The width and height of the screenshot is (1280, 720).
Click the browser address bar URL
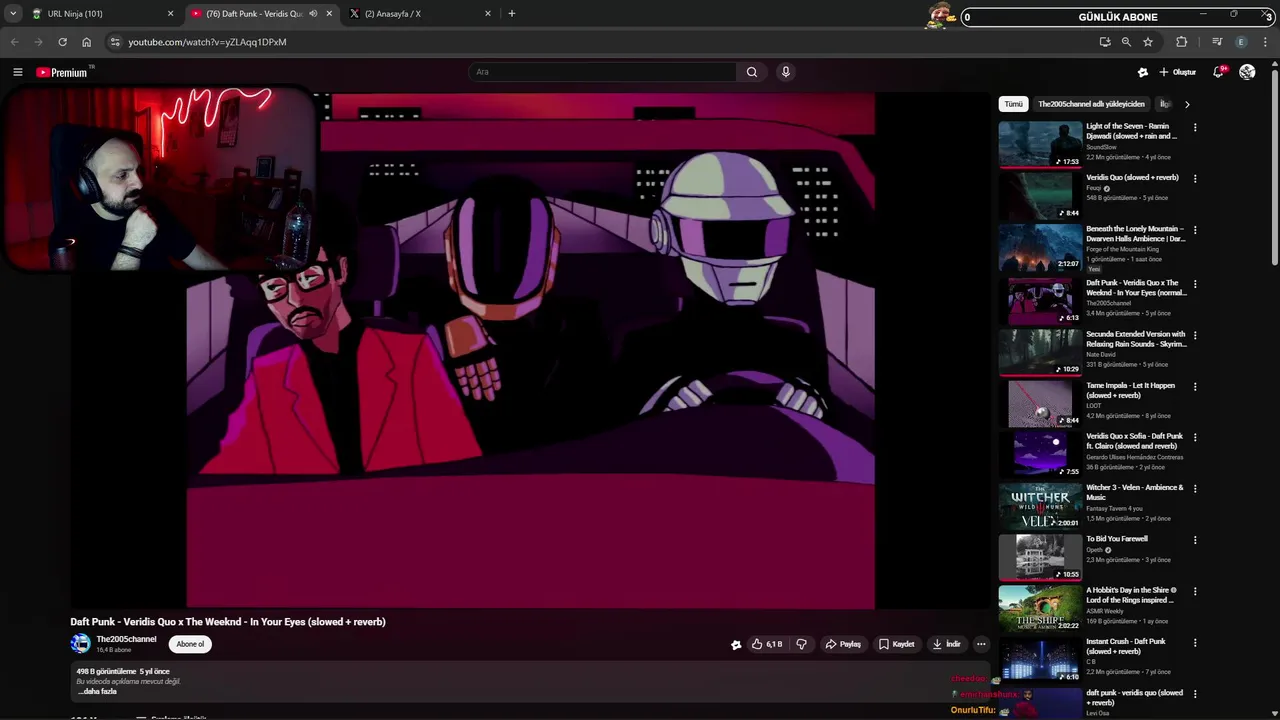point(207,42)
